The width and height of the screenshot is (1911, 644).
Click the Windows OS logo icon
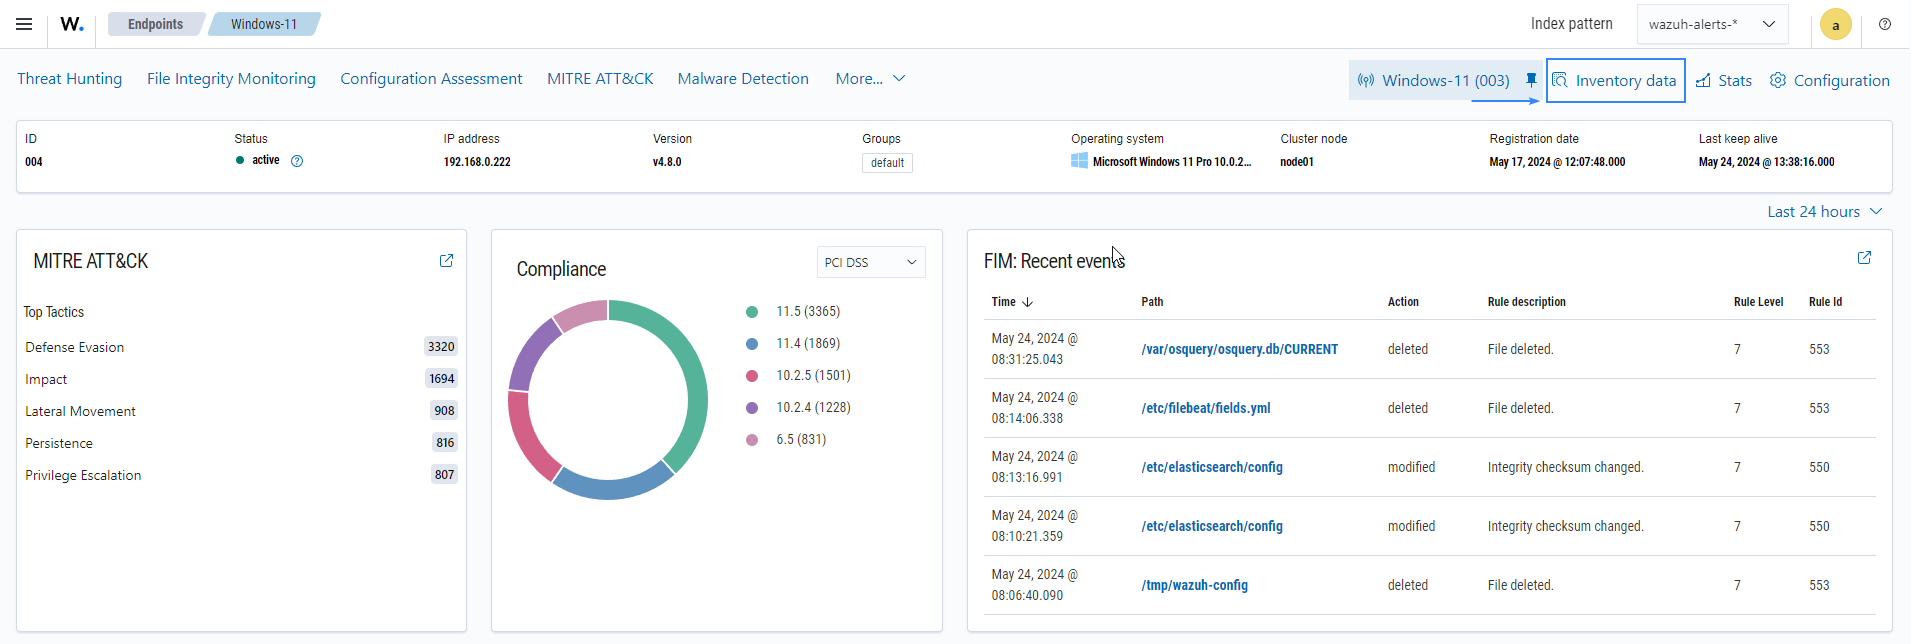(x=1080, y=161)
